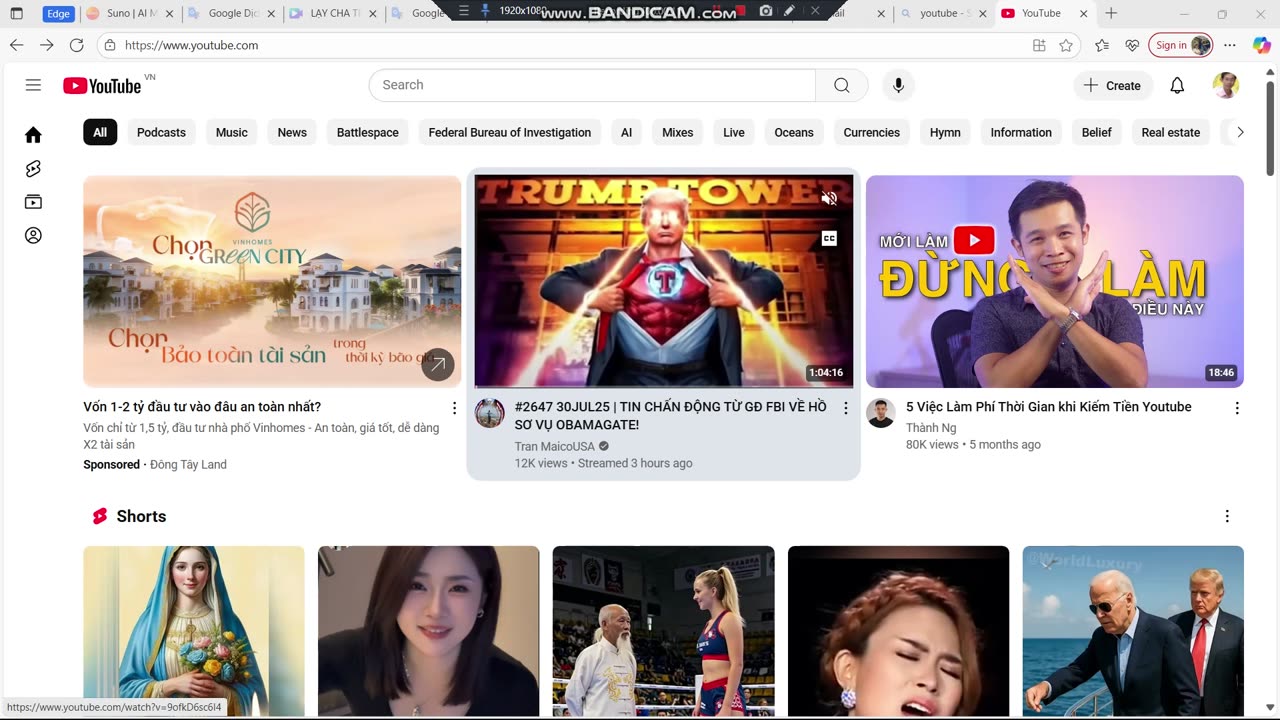Open Tran MaicoUSA channel avatar

(x=489, y=413)
